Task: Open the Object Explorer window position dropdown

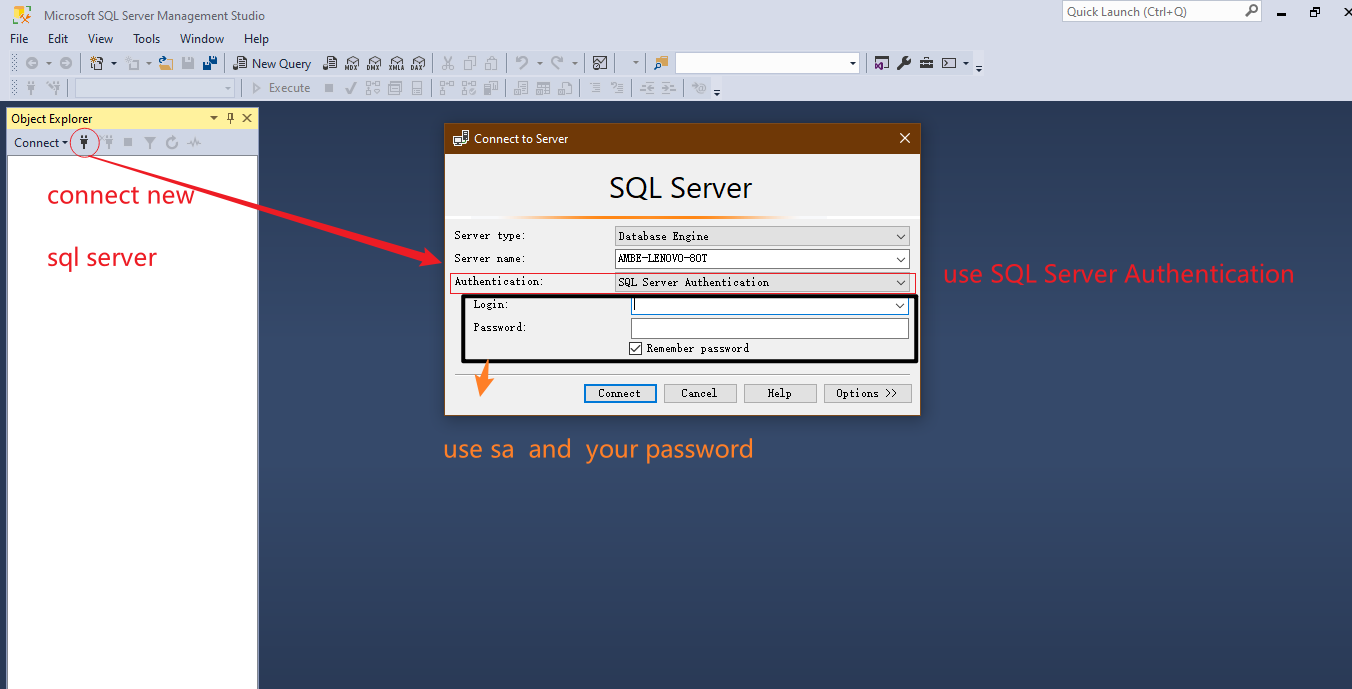Action: tap(213, 118)
